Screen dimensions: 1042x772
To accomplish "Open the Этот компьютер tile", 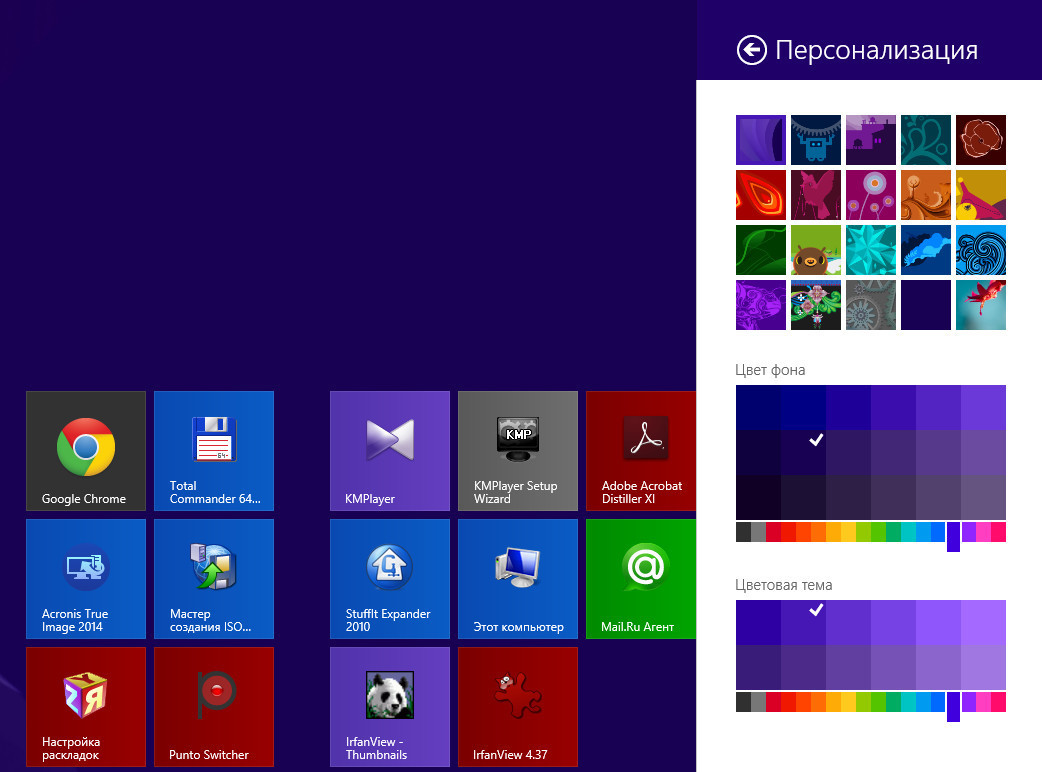I will (518, 578).
